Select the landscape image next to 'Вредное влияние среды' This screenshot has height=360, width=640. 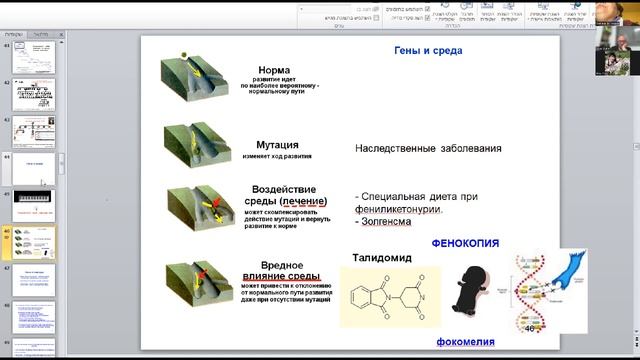pos(199,283)
